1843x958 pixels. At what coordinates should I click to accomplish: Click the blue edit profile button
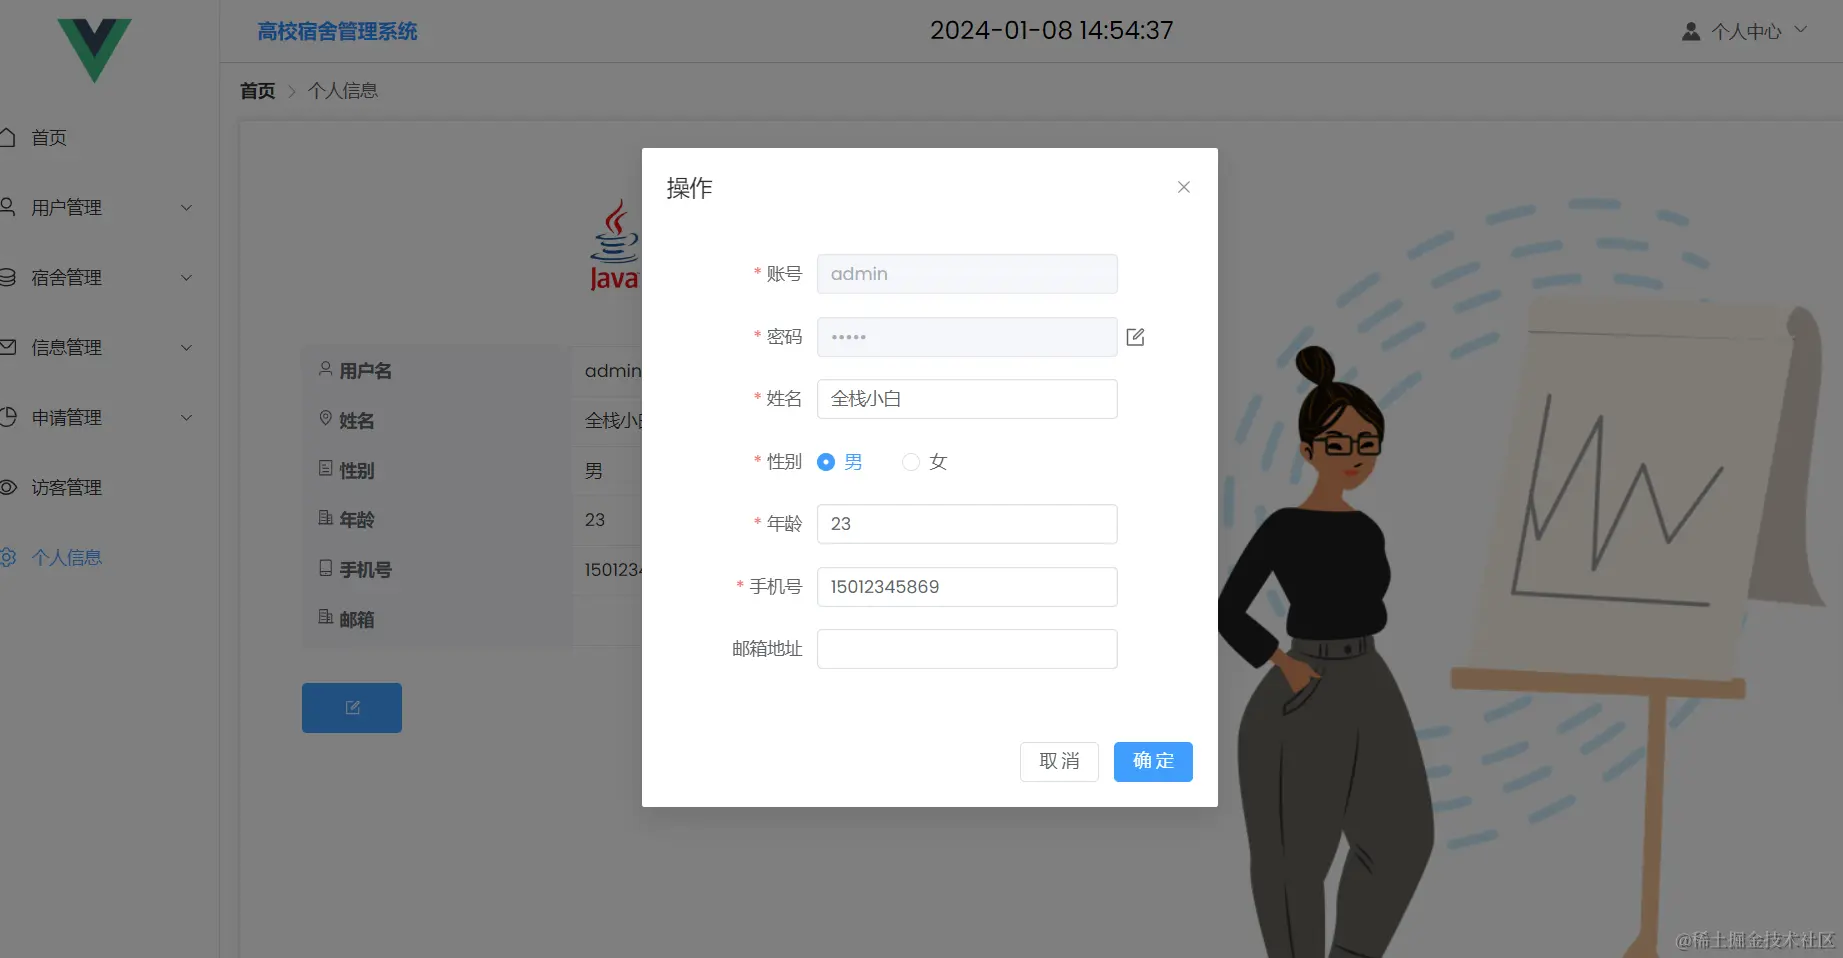click(x=352, y=708)
